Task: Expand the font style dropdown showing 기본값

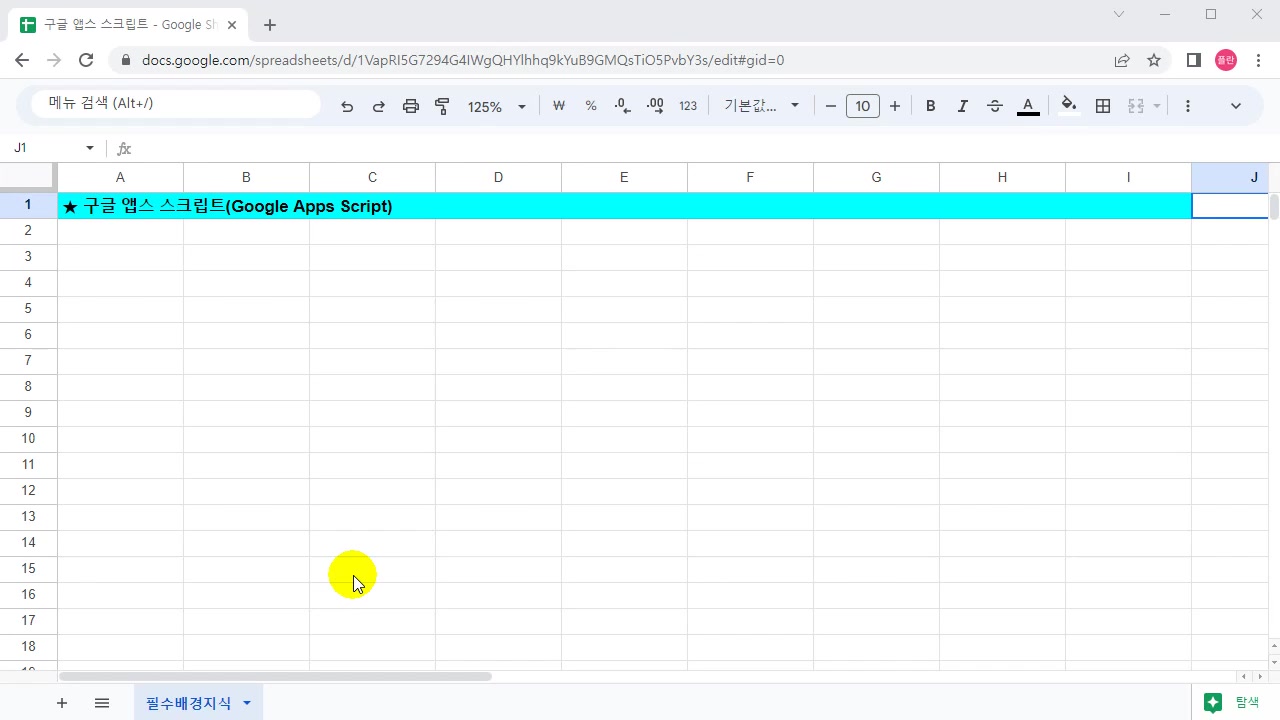Action: click(761, 105)
